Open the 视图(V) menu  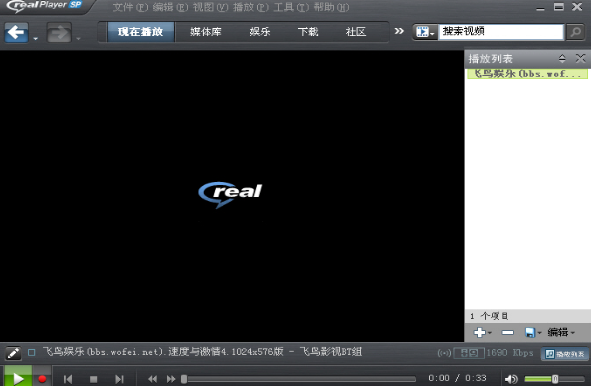211,7
